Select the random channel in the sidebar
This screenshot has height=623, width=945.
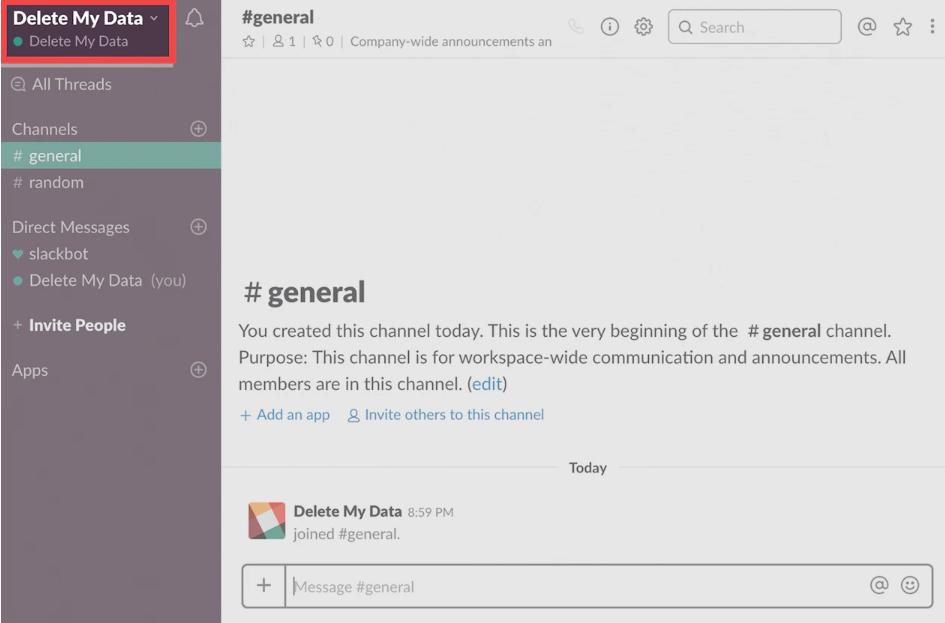coord(111,182)
